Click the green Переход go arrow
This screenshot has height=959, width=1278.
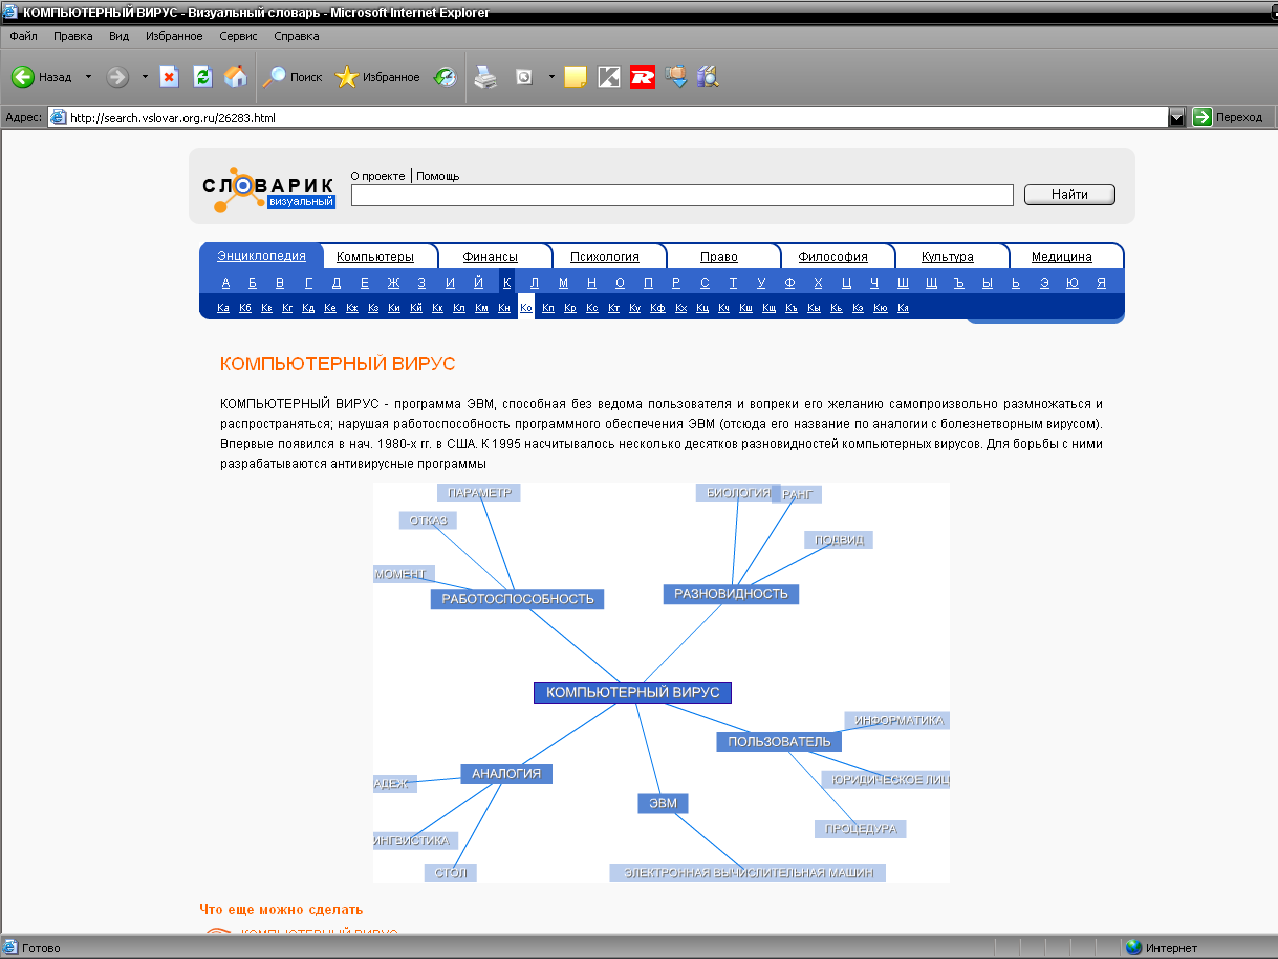(x=1202, y=117)
